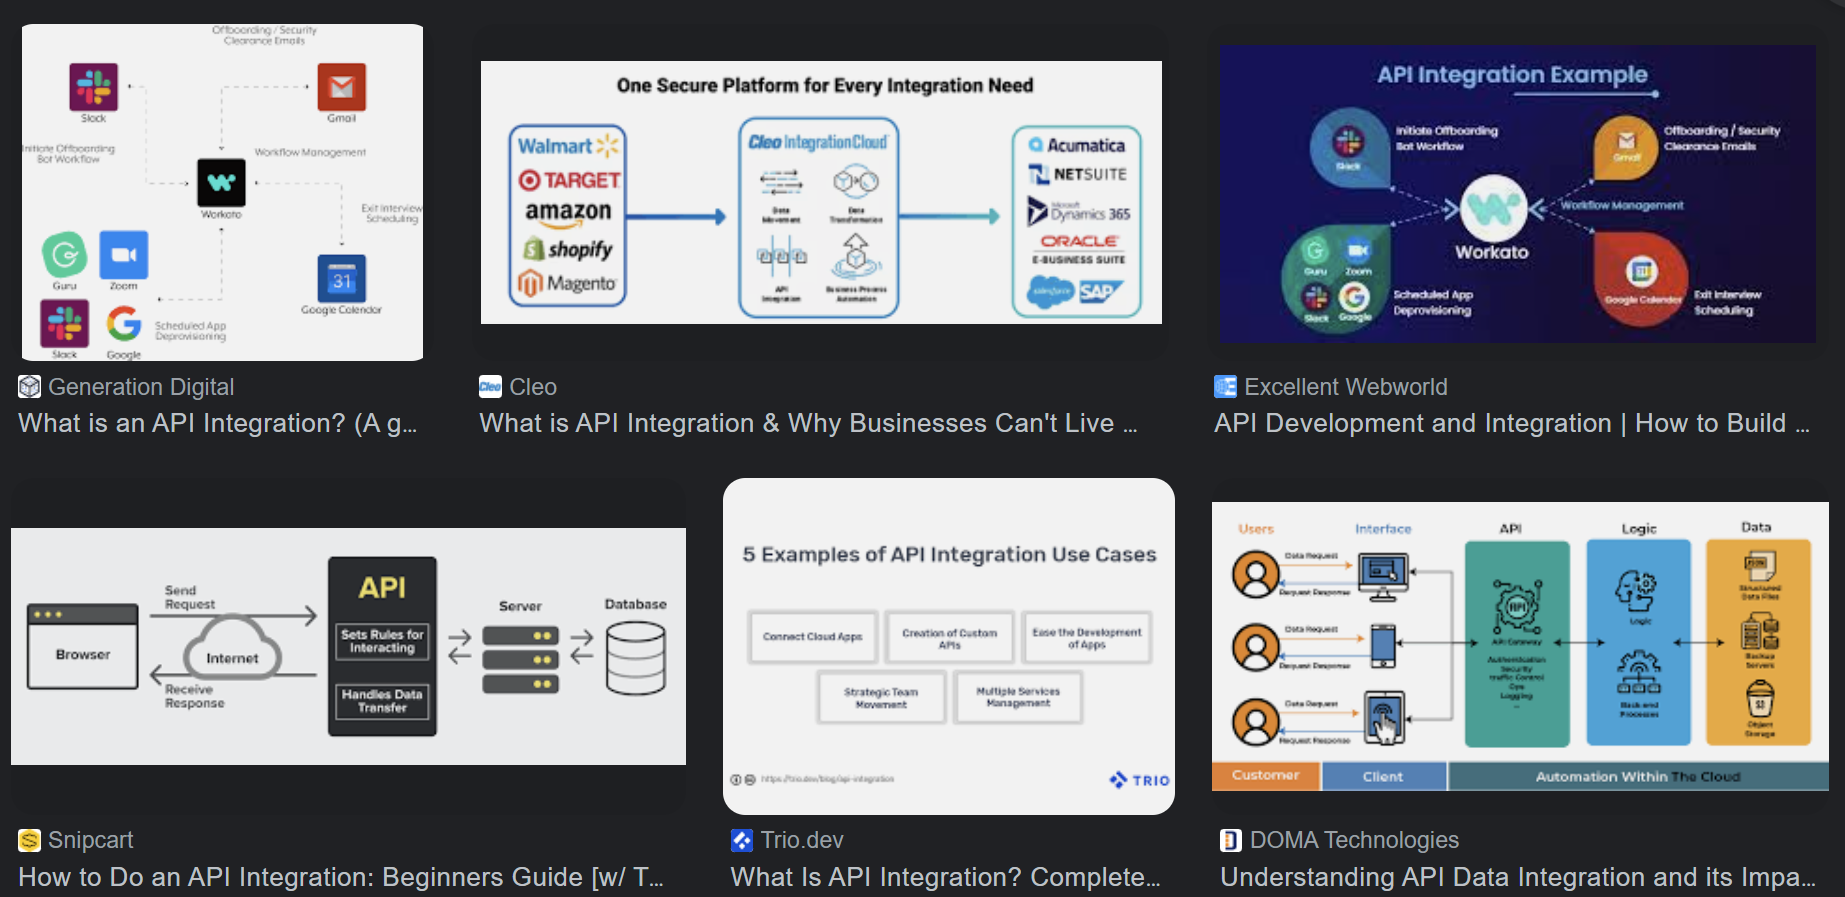This screenshot has height=897, width=1845.
Task: Click the Generation Digital favicon
Action: [30, 387]
